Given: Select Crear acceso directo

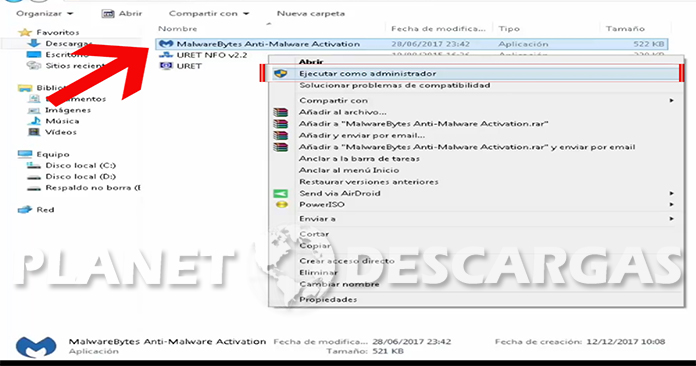Looking at the screenshot, I should (x=347, y=261).
